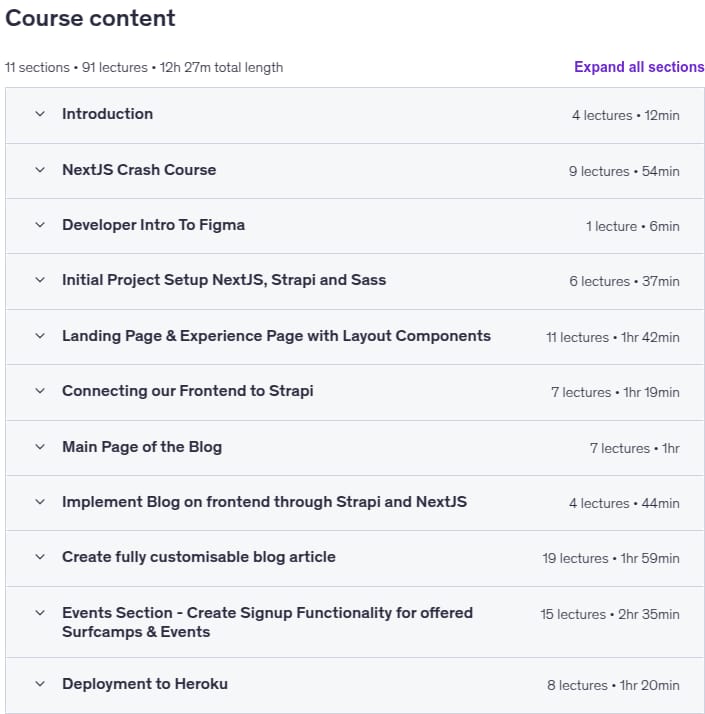Screen dimensions: 705x714
Task: Open Connecting our Frontend to Strapi title
Action: point(188,391)
